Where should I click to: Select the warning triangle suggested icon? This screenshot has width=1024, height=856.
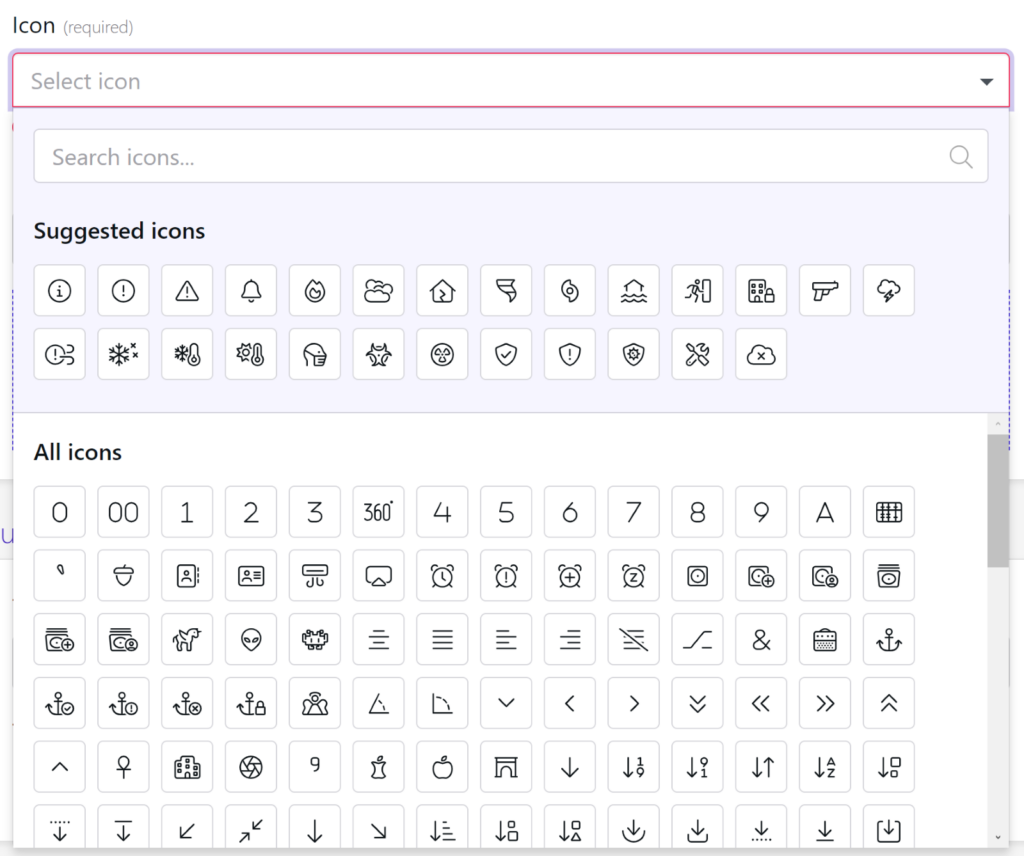pyautogui.click(x=187, y=290)
